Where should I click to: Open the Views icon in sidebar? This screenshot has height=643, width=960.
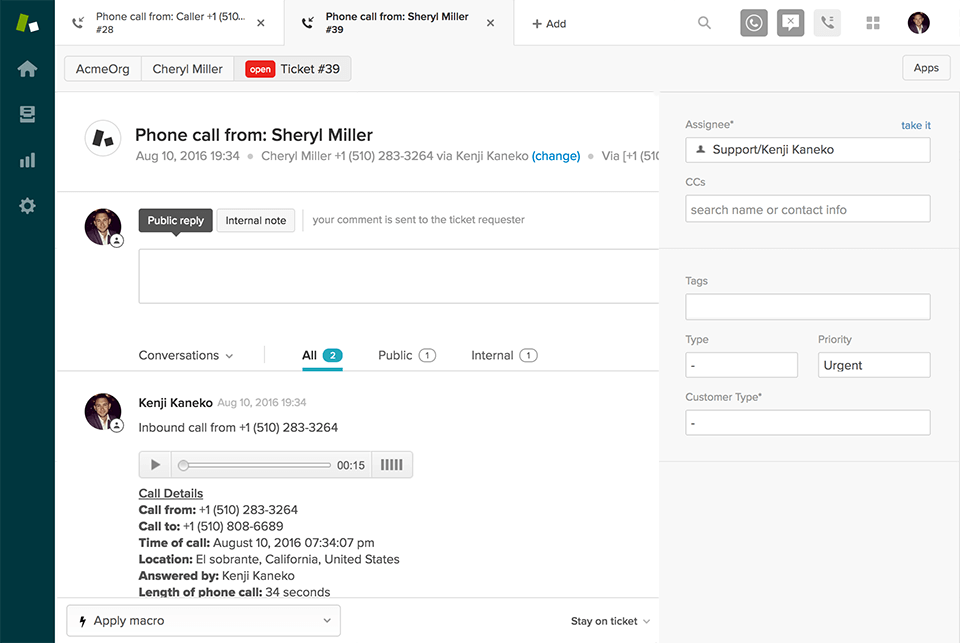pyautogui.click(x=27, y=115)
